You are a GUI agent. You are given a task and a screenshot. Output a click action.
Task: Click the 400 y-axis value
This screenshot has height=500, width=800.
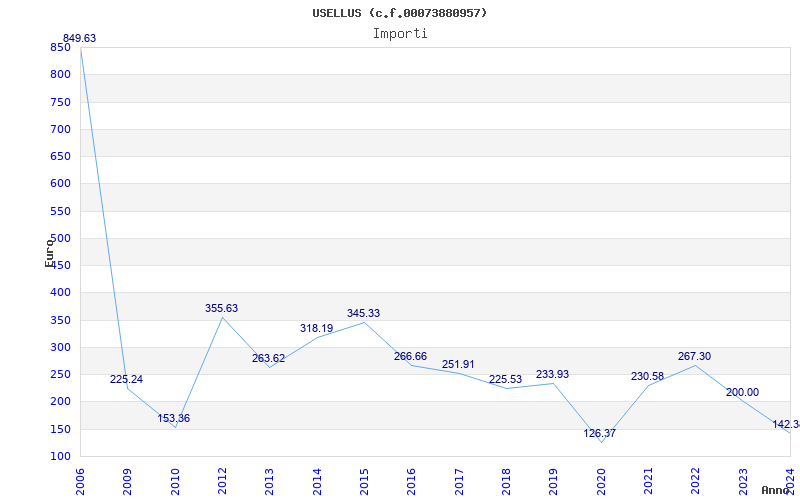click(x=60, y=293)
